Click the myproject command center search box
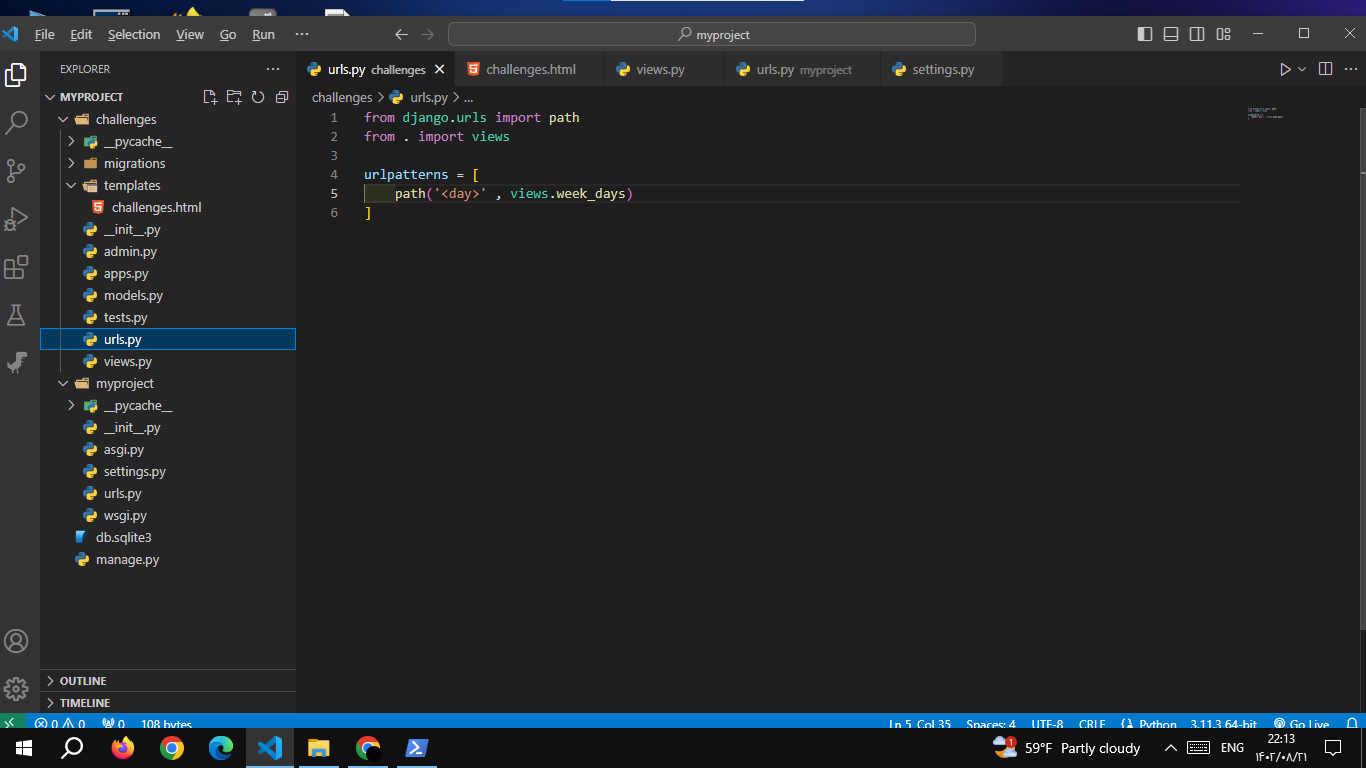Viewport: 1366px width, 768px height. click(x=712, y=34)
